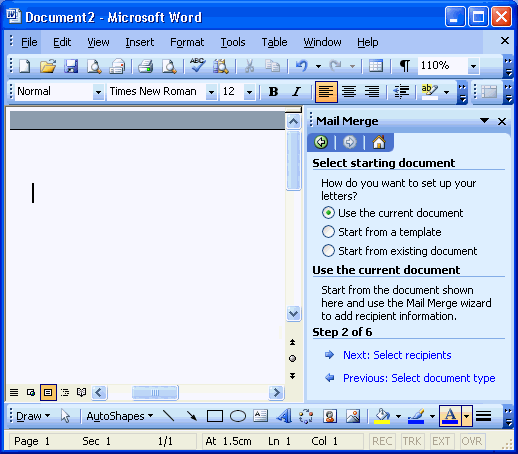Image resolution: width=518 pixels, height=454 pixels.
Task: Open the Mail Merge task pane menu arrow
Action: 484,120
